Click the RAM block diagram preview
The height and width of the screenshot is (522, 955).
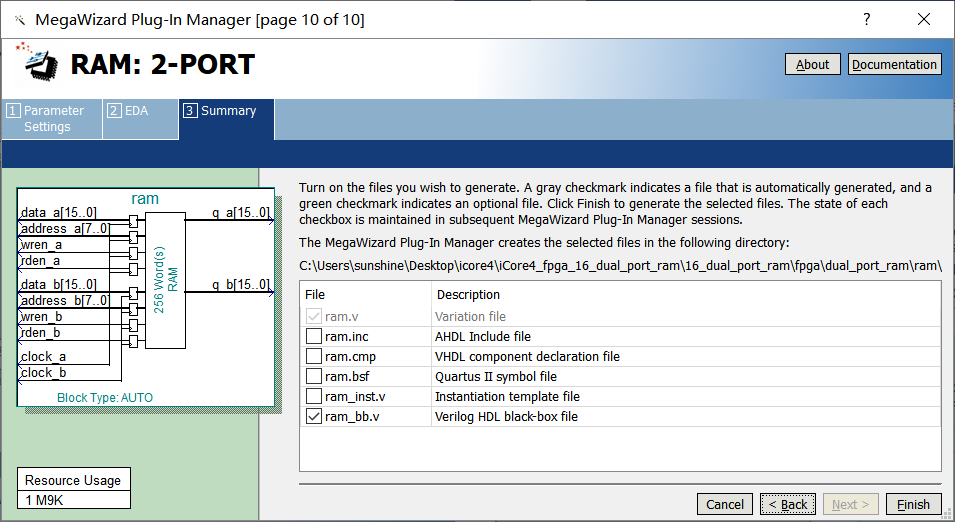click(x=145, y=297)
